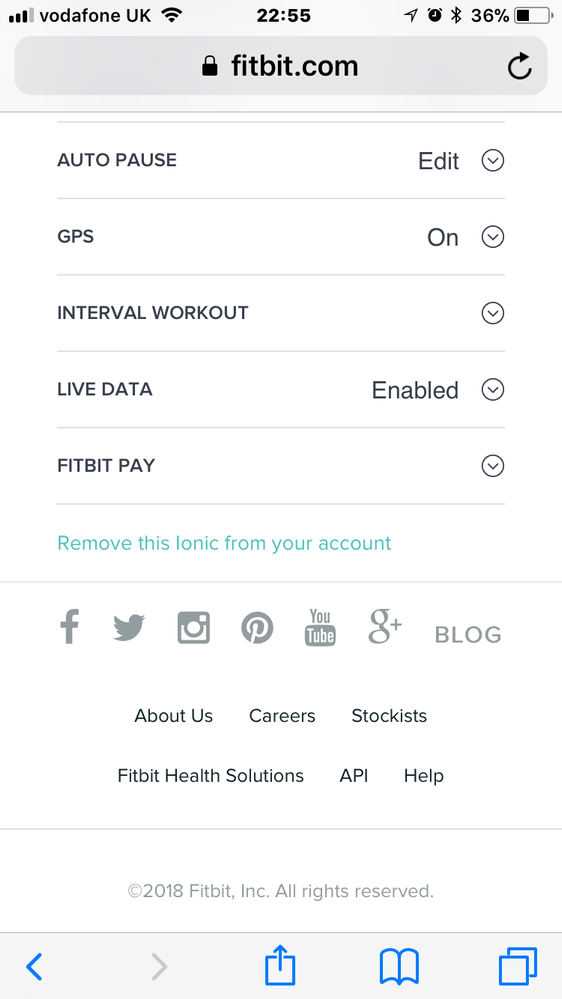Reload the page with refresh icon
Image resolution: width=562 pixels, height=999 pixels.
coord(519,66)
